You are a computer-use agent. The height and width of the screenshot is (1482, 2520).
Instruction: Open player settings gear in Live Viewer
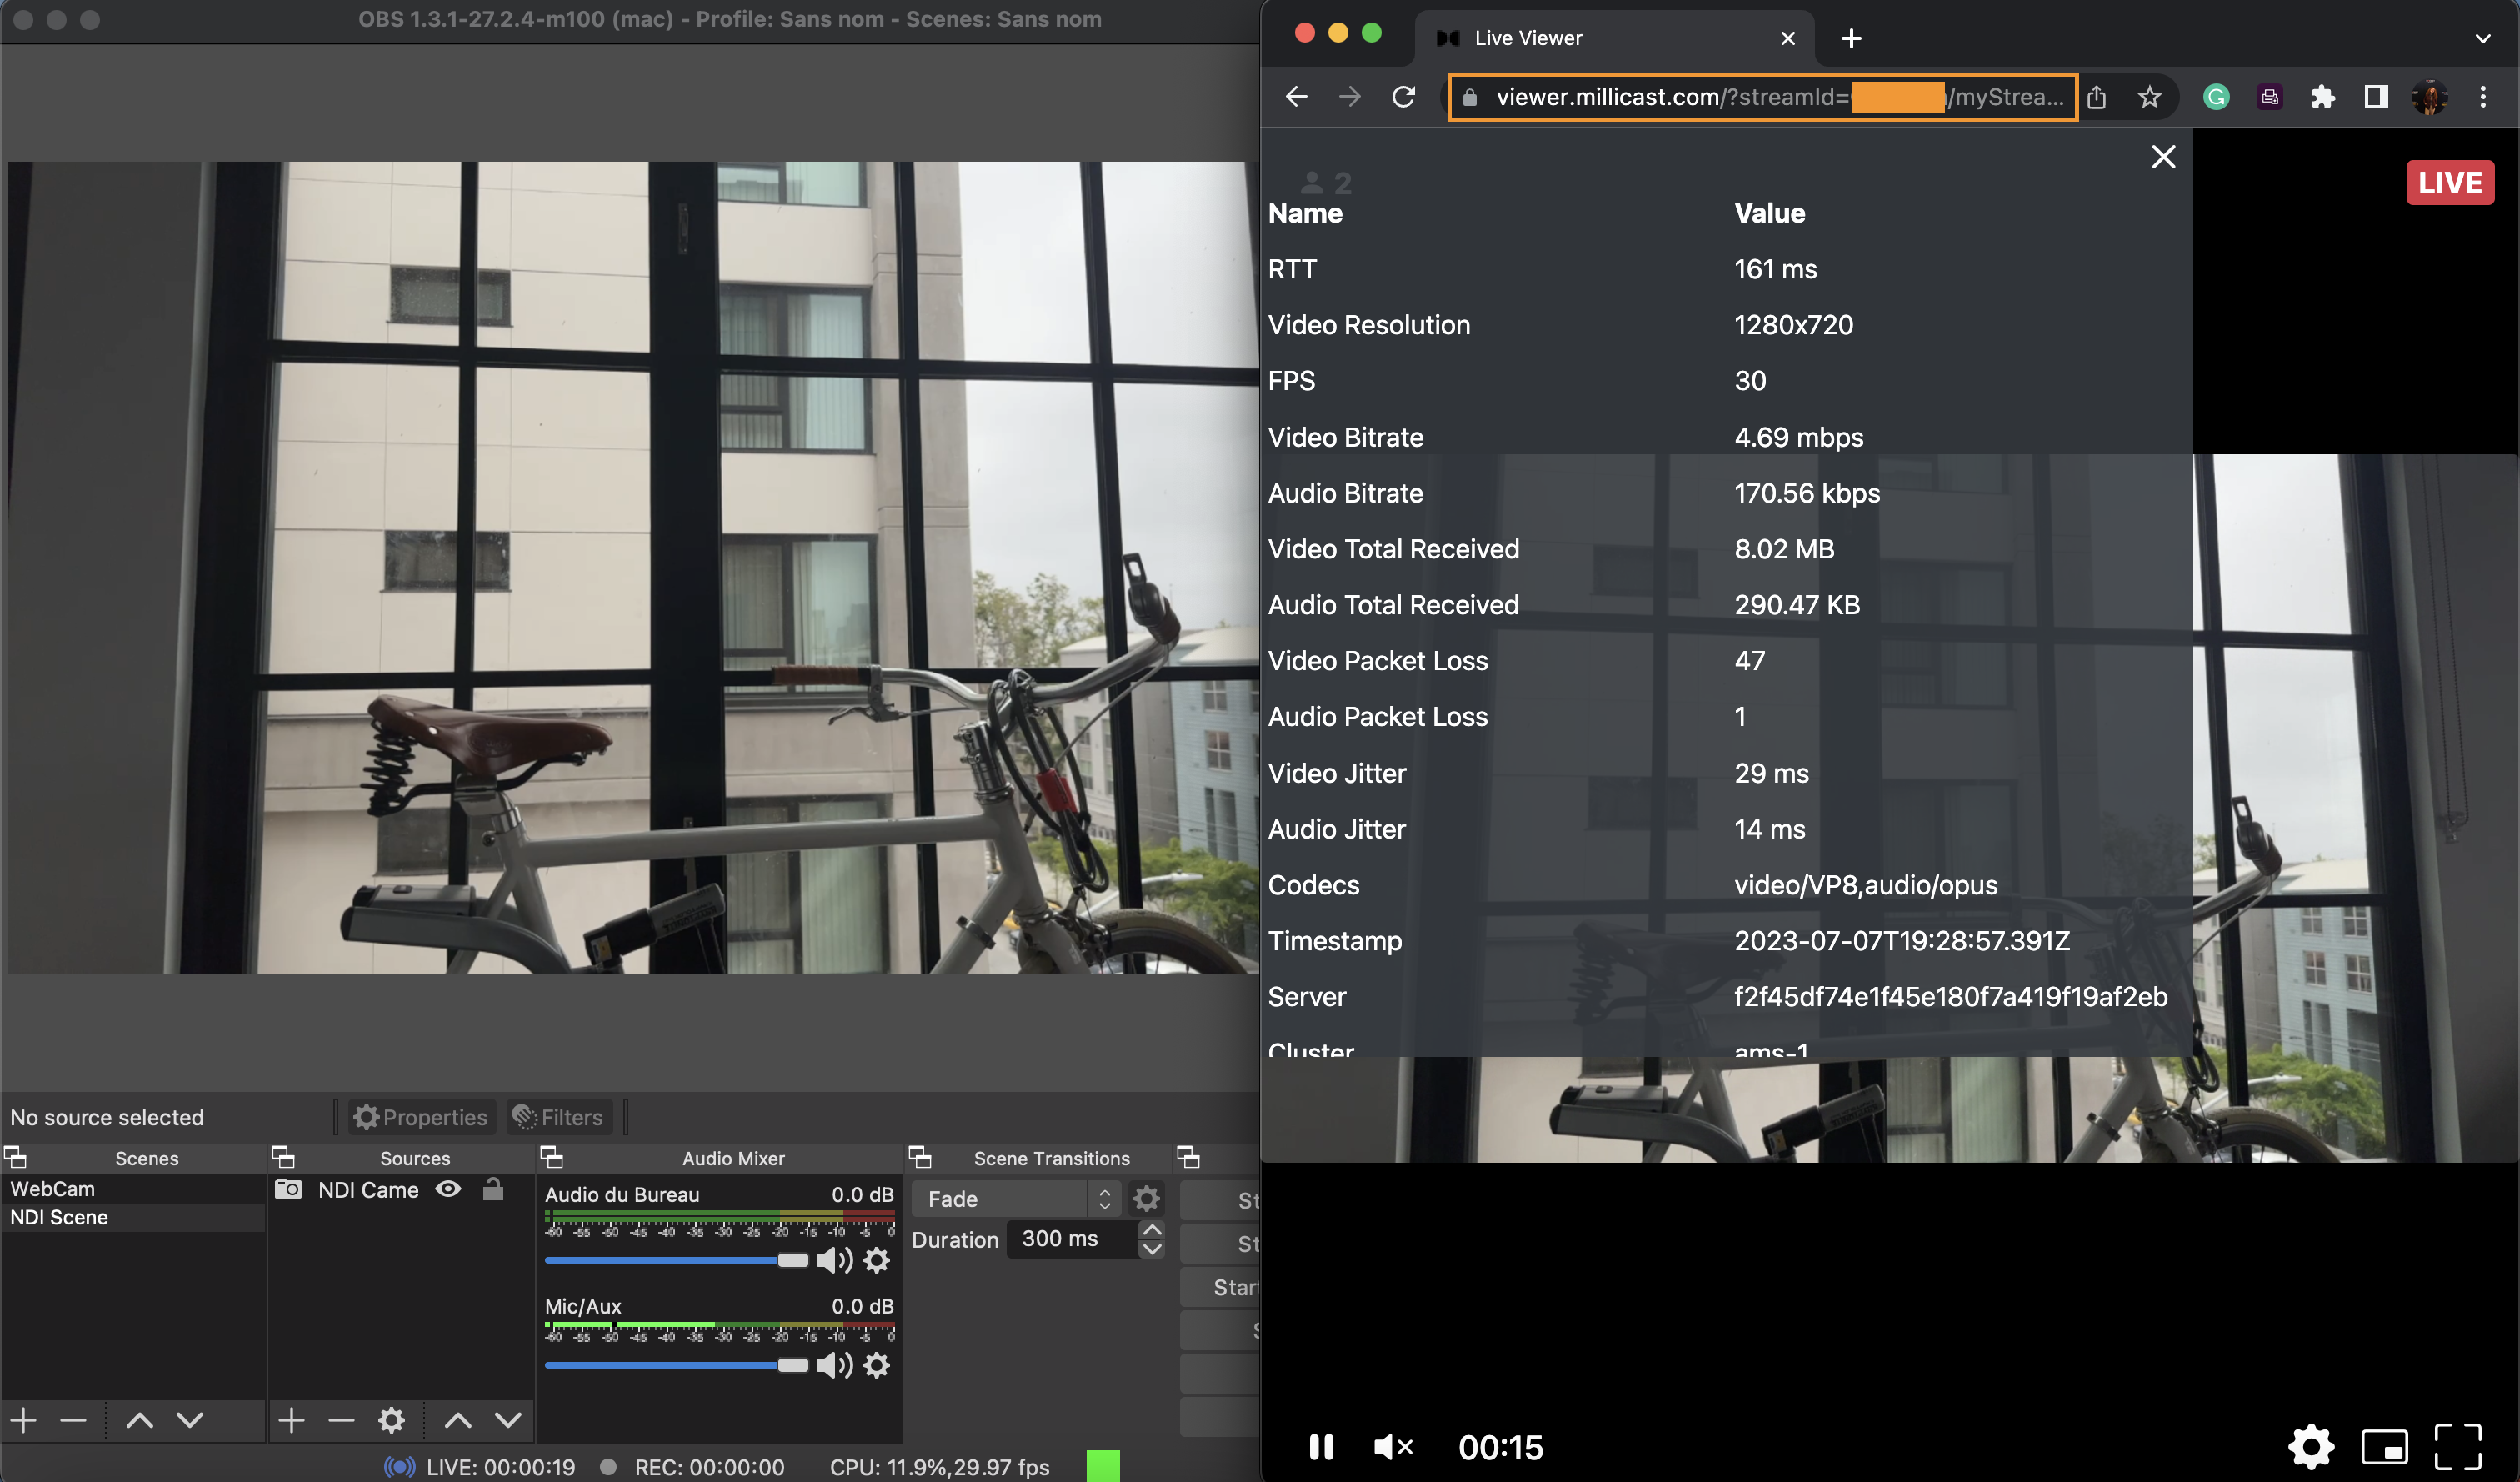pyautogui.click(x=2311, y=1446)
